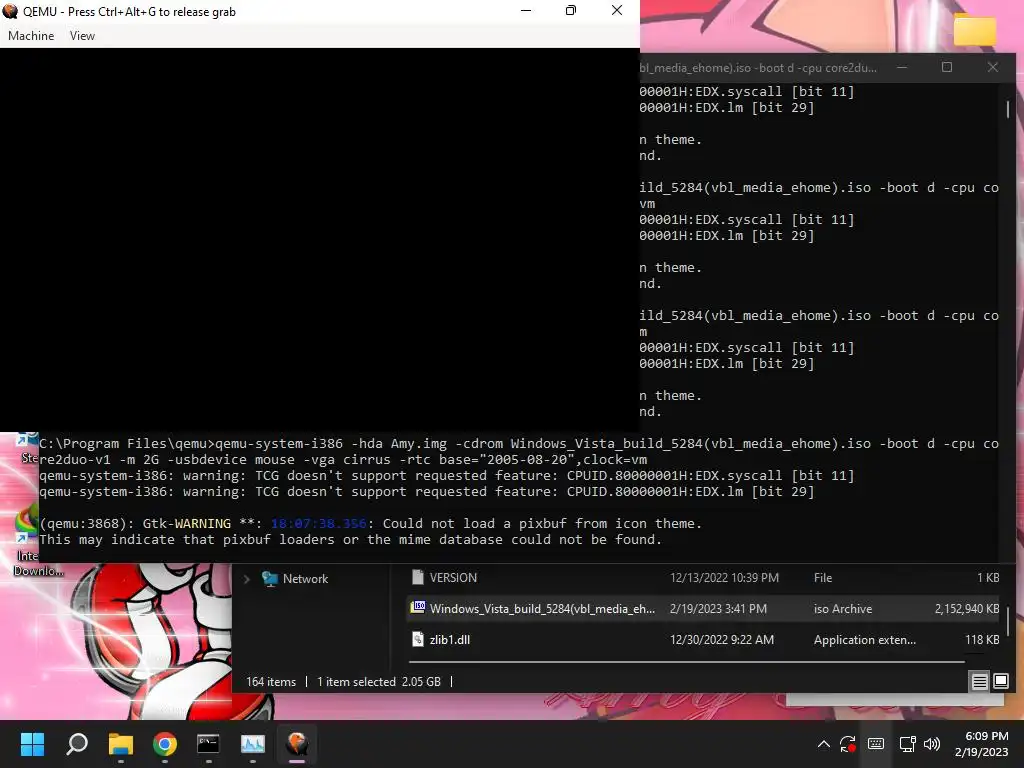Close the QEMU window

[616, 10]
